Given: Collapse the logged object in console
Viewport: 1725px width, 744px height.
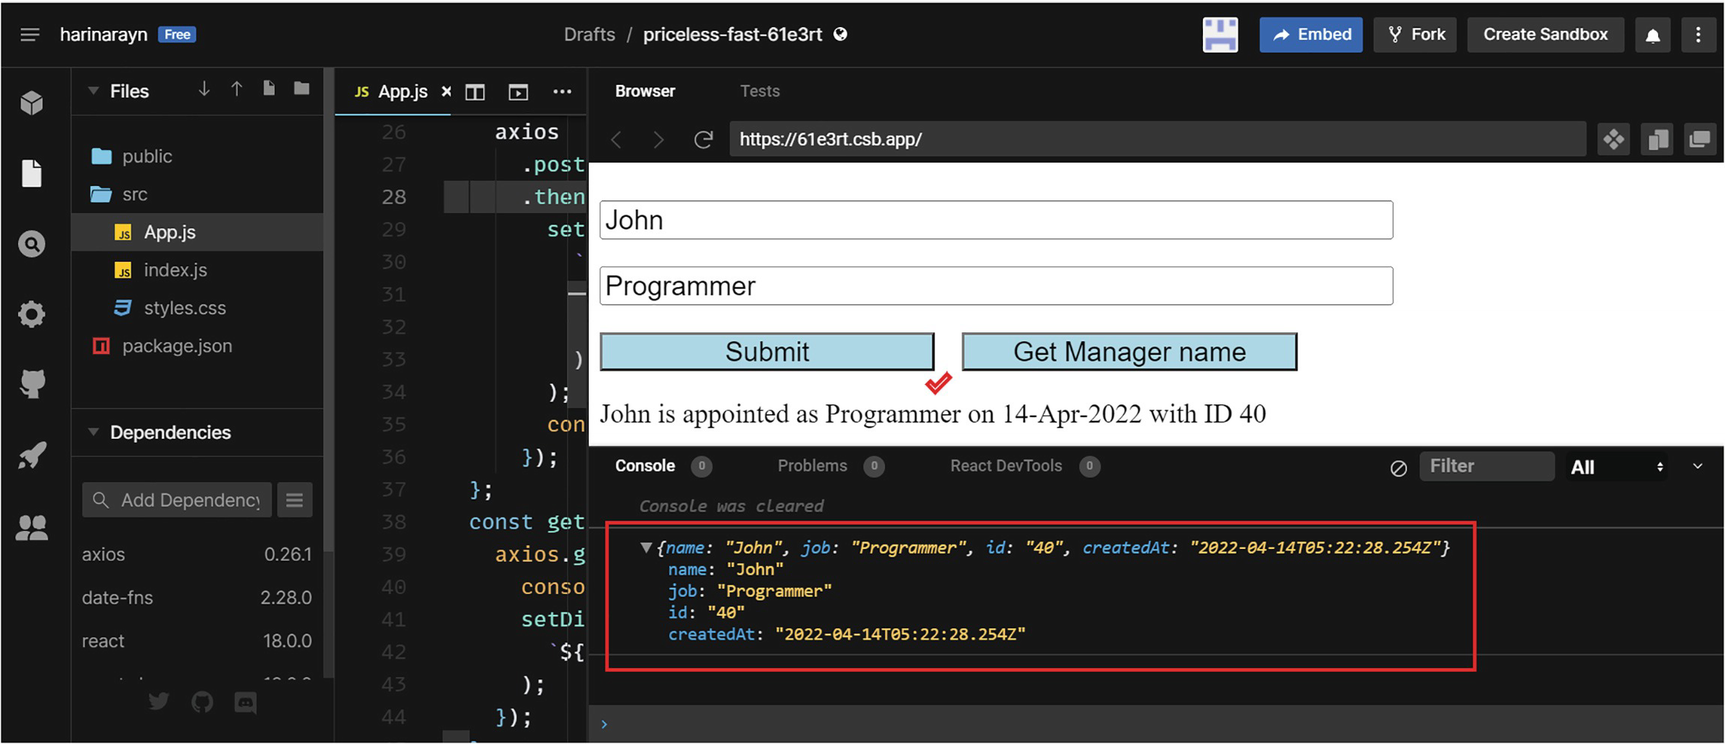Looking at the screenshot, I should (646, 548).
